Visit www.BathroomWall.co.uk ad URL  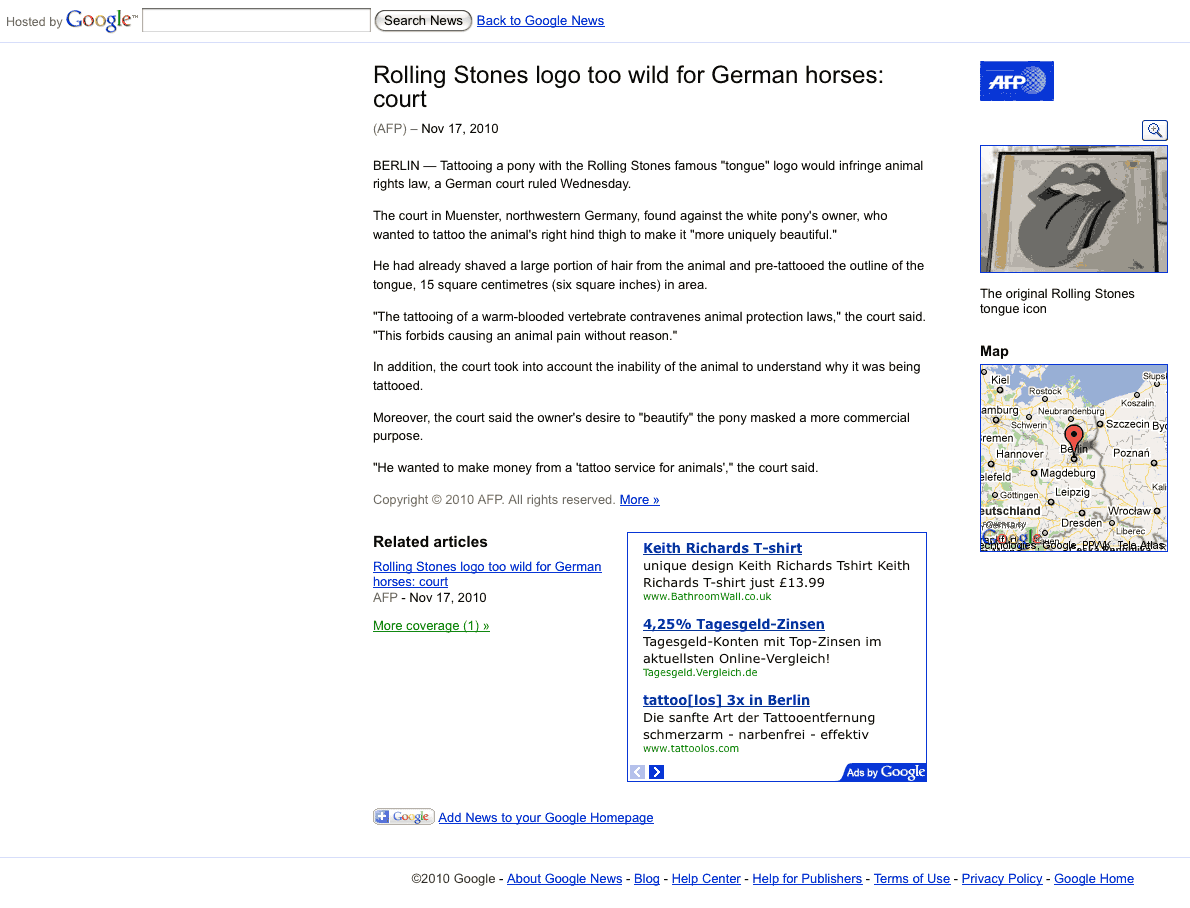(707, 597)
